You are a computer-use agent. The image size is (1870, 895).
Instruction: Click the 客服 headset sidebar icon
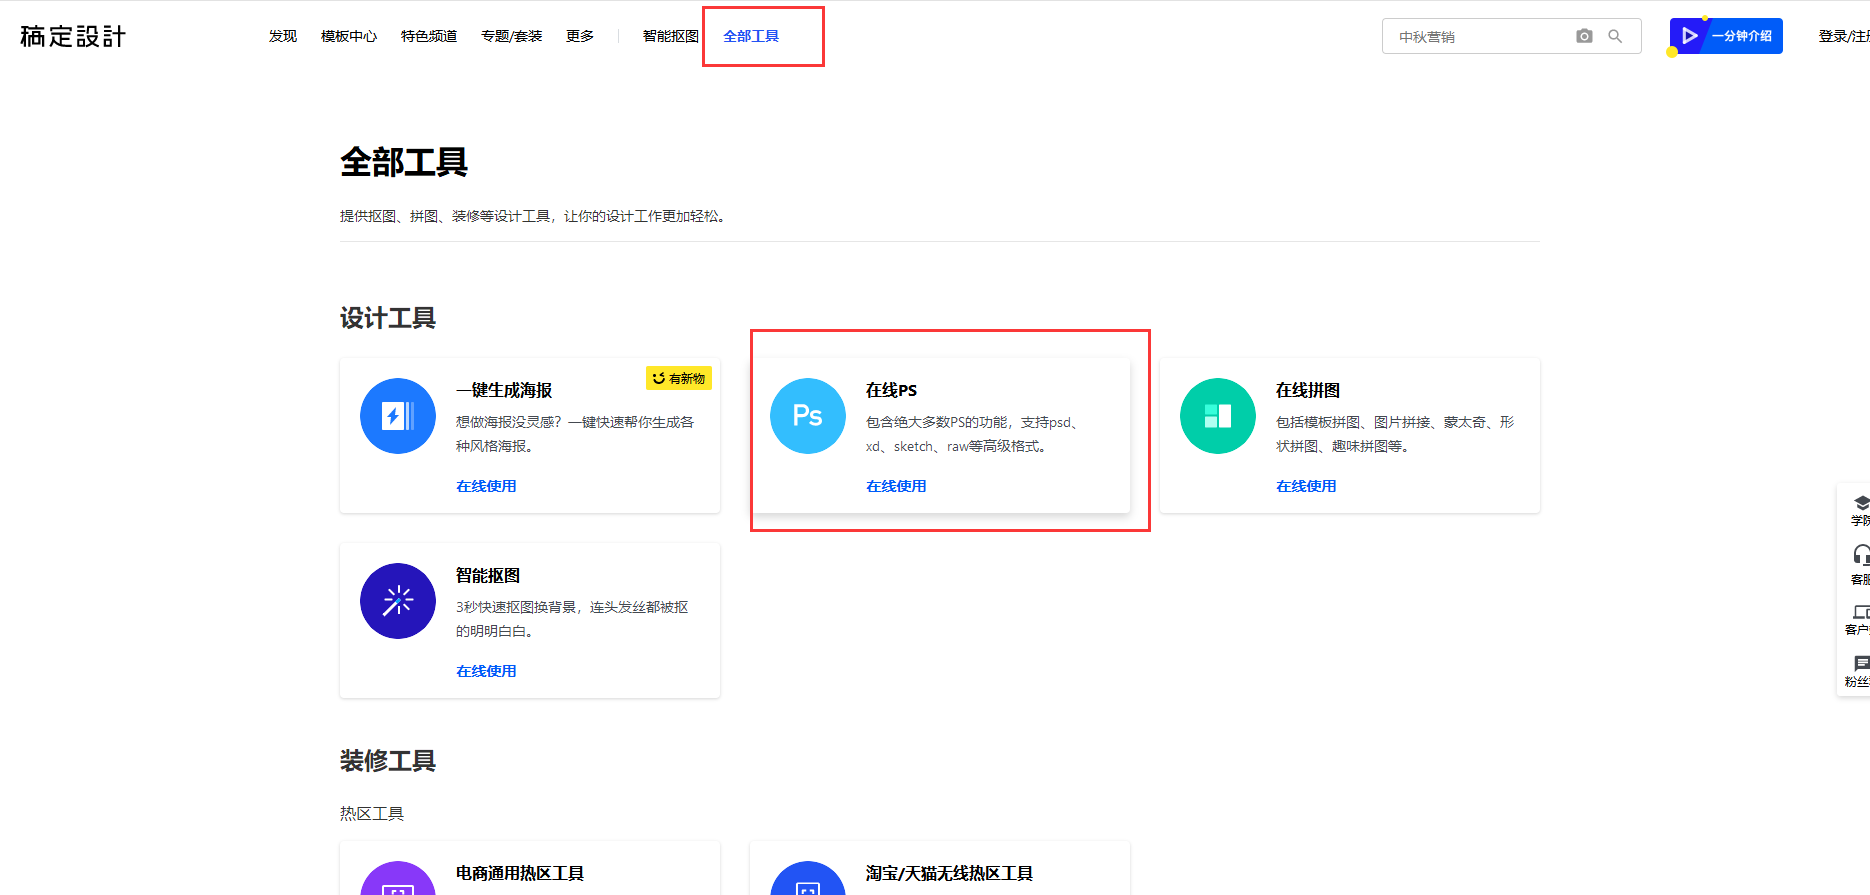[1861, 555]
